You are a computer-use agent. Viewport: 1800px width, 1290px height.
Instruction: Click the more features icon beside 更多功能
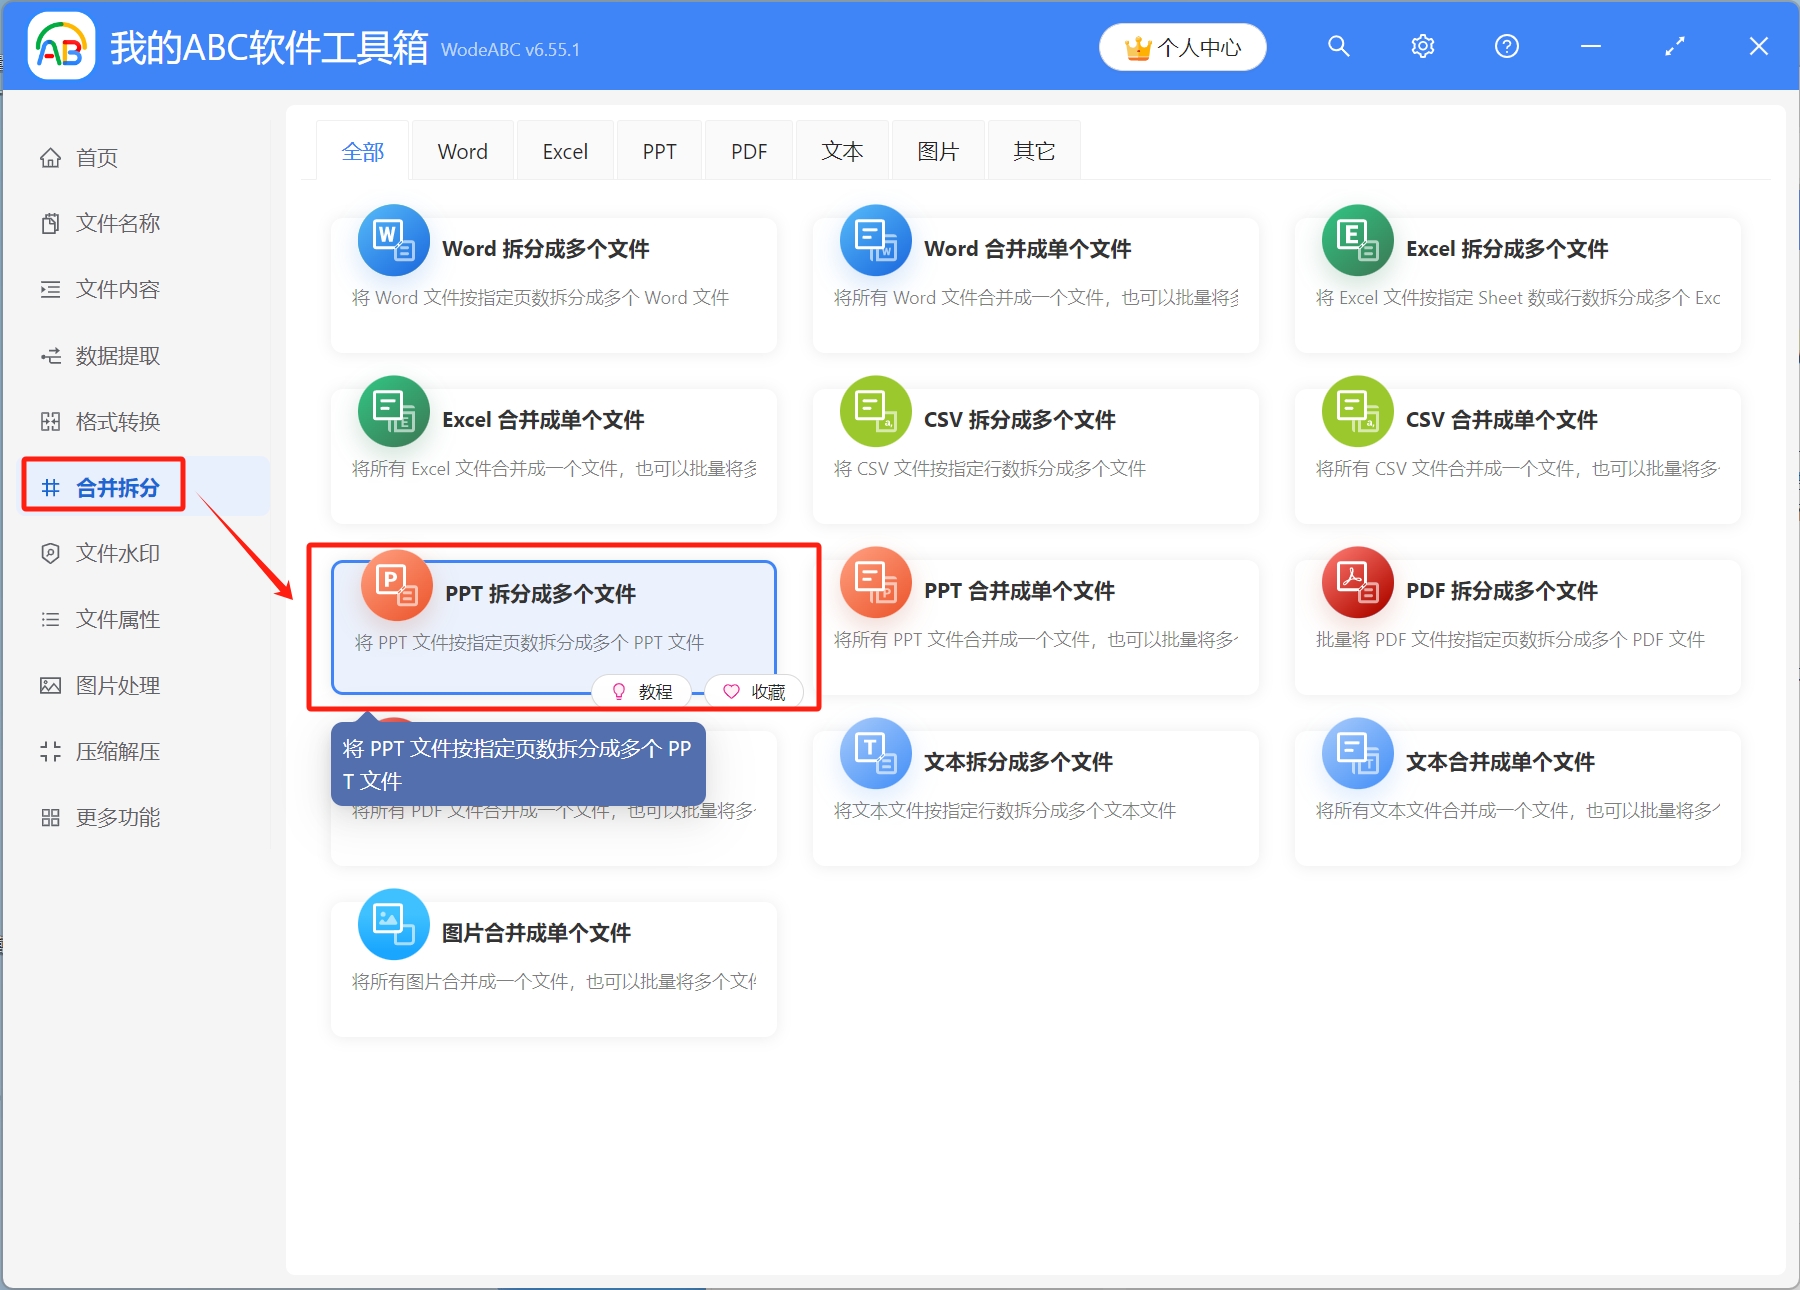[50, 818]
